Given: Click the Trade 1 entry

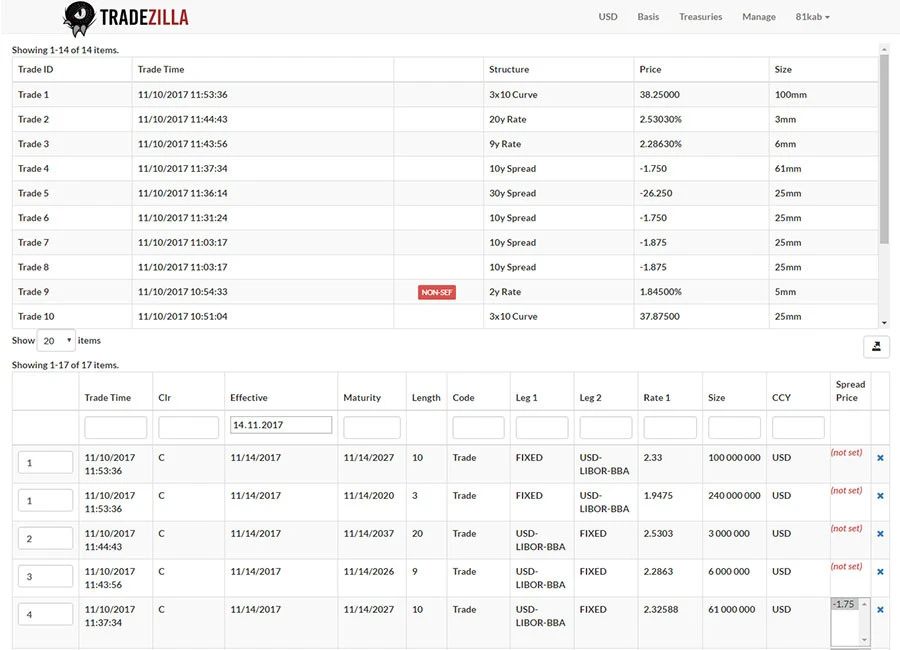Looking at the screenshot, I should pos(33,94).
